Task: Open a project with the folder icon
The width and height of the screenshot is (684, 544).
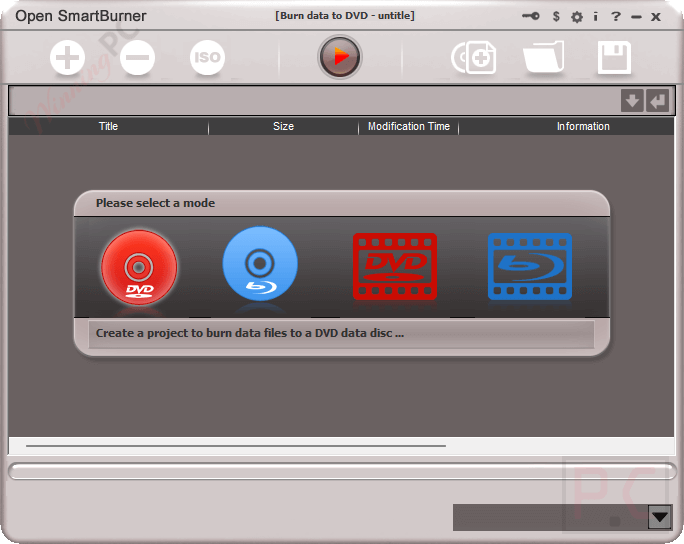Action: click(x=543, y=57)
